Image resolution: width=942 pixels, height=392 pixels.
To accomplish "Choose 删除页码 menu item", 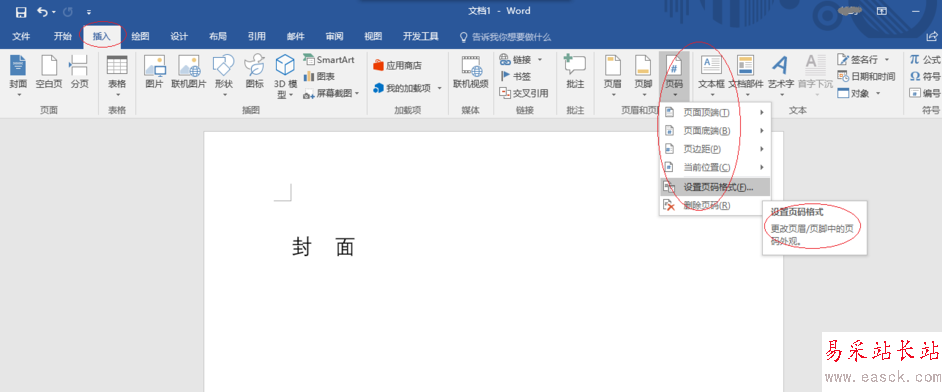I will [714, 205].
